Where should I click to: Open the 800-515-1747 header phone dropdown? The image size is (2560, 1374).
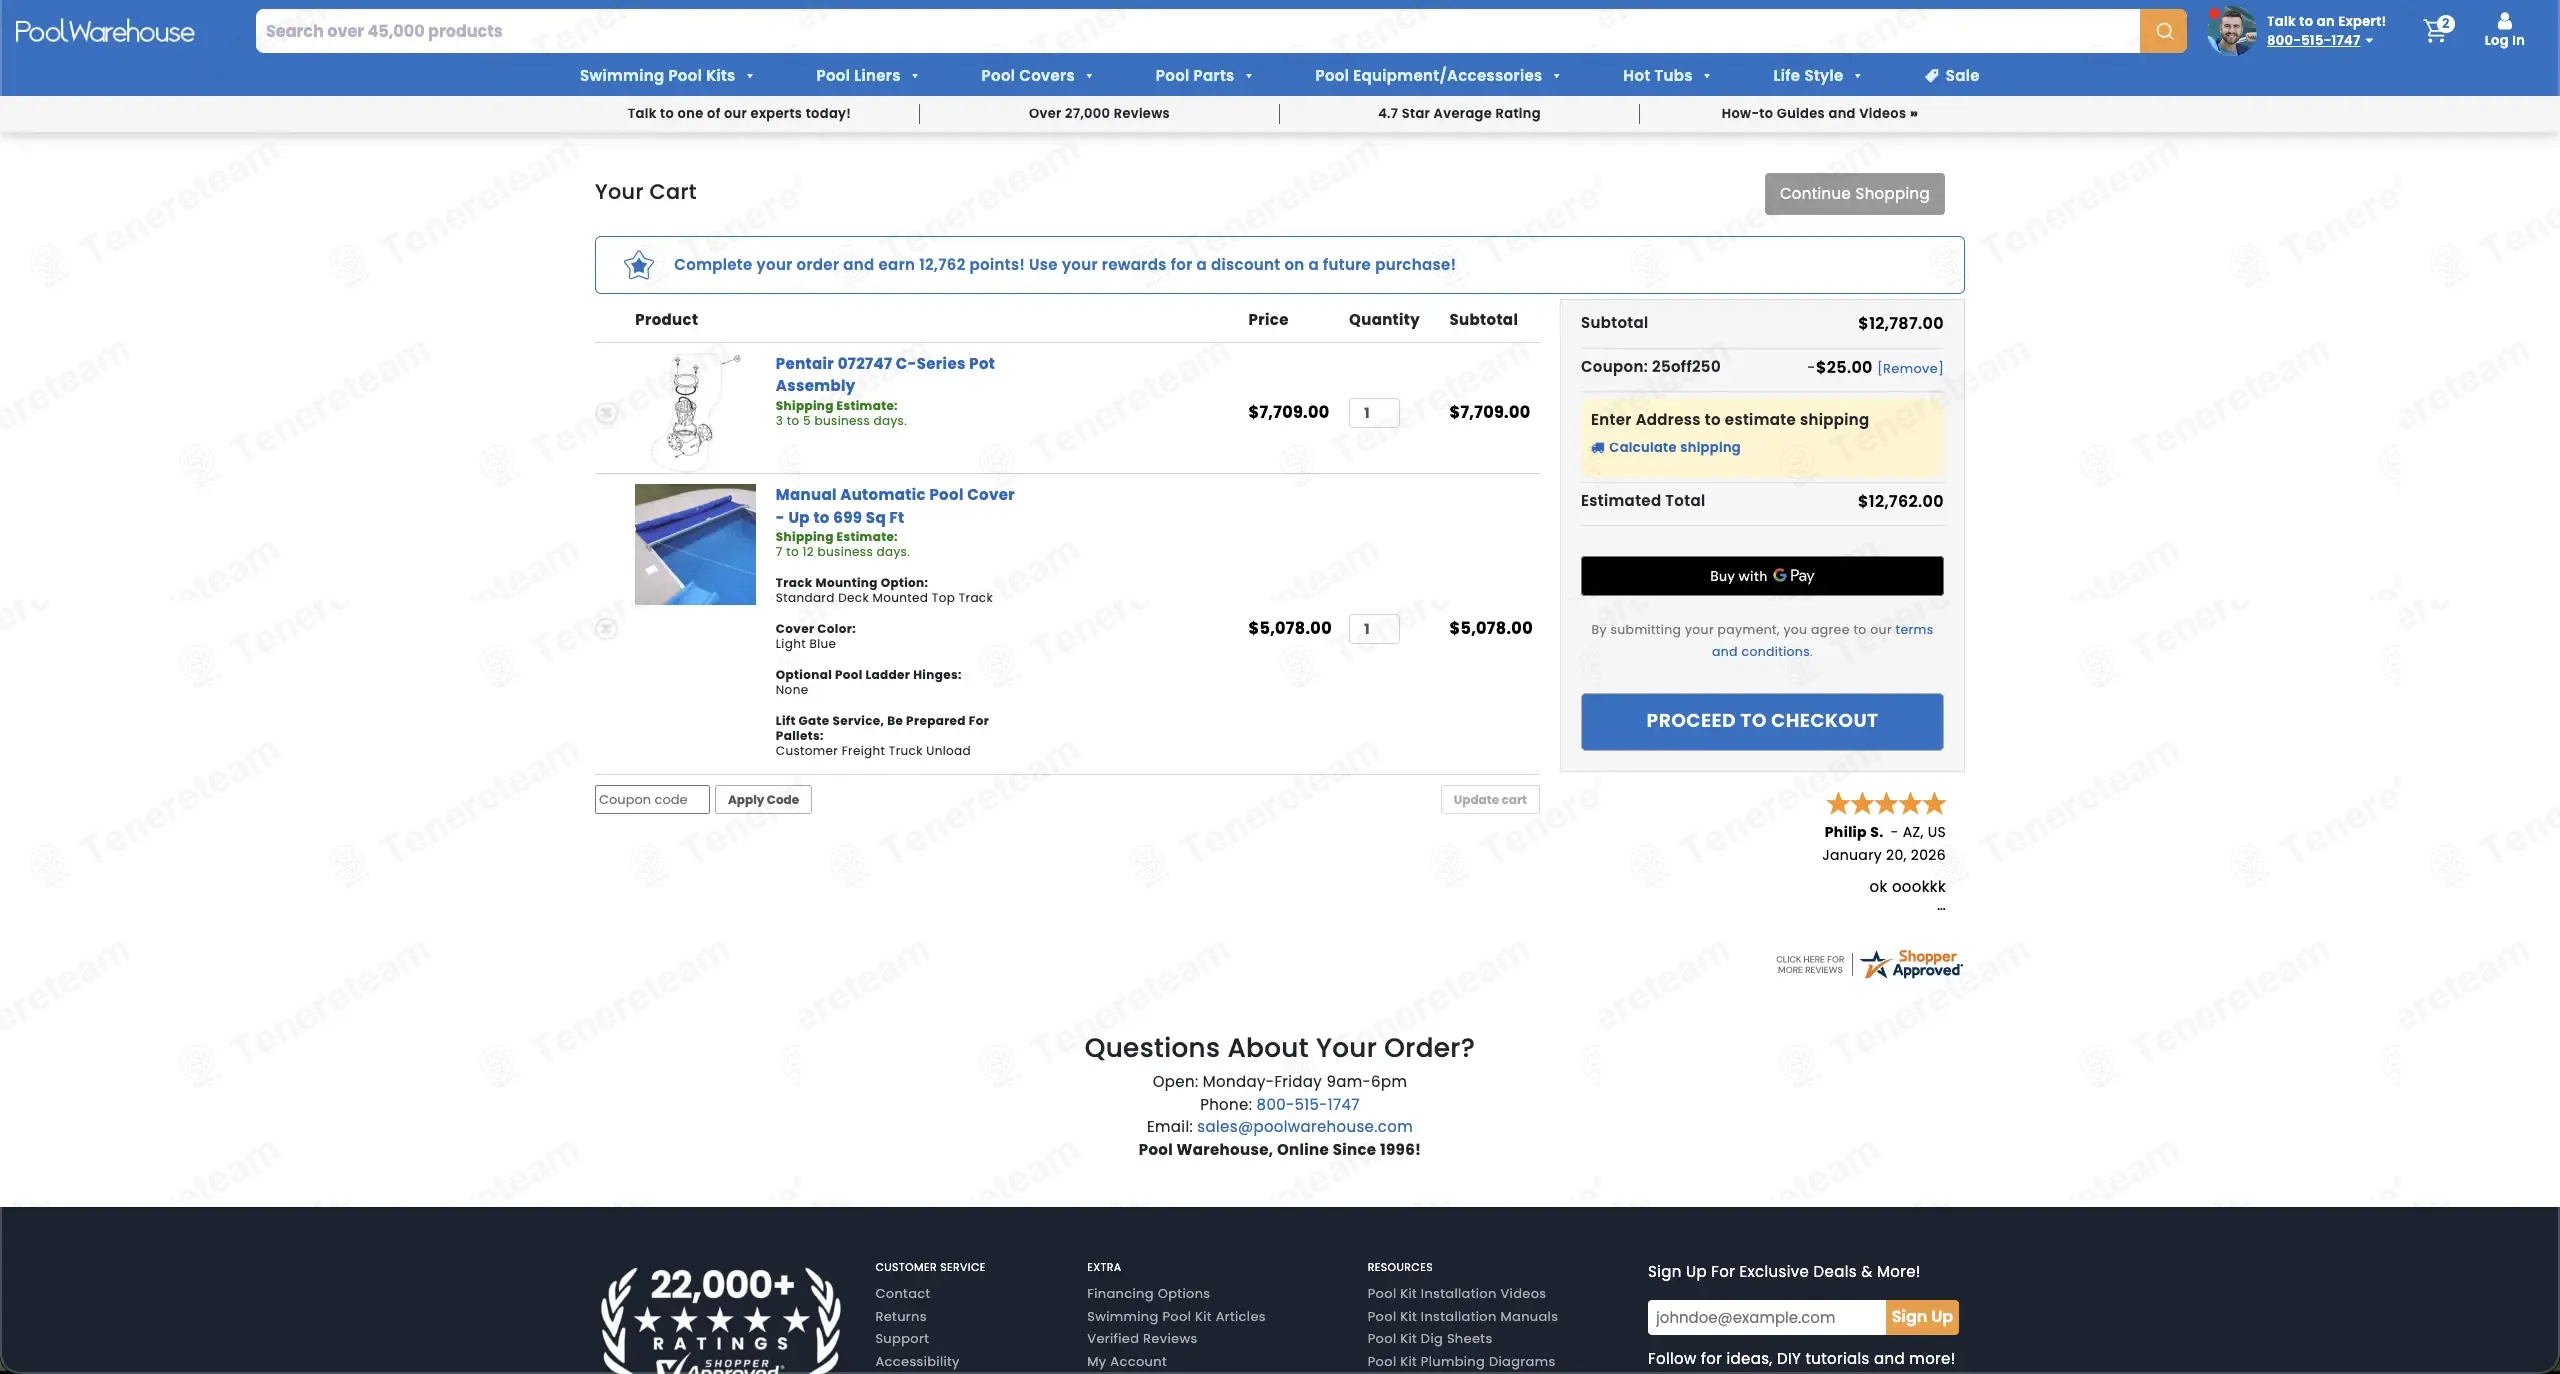2319,41
